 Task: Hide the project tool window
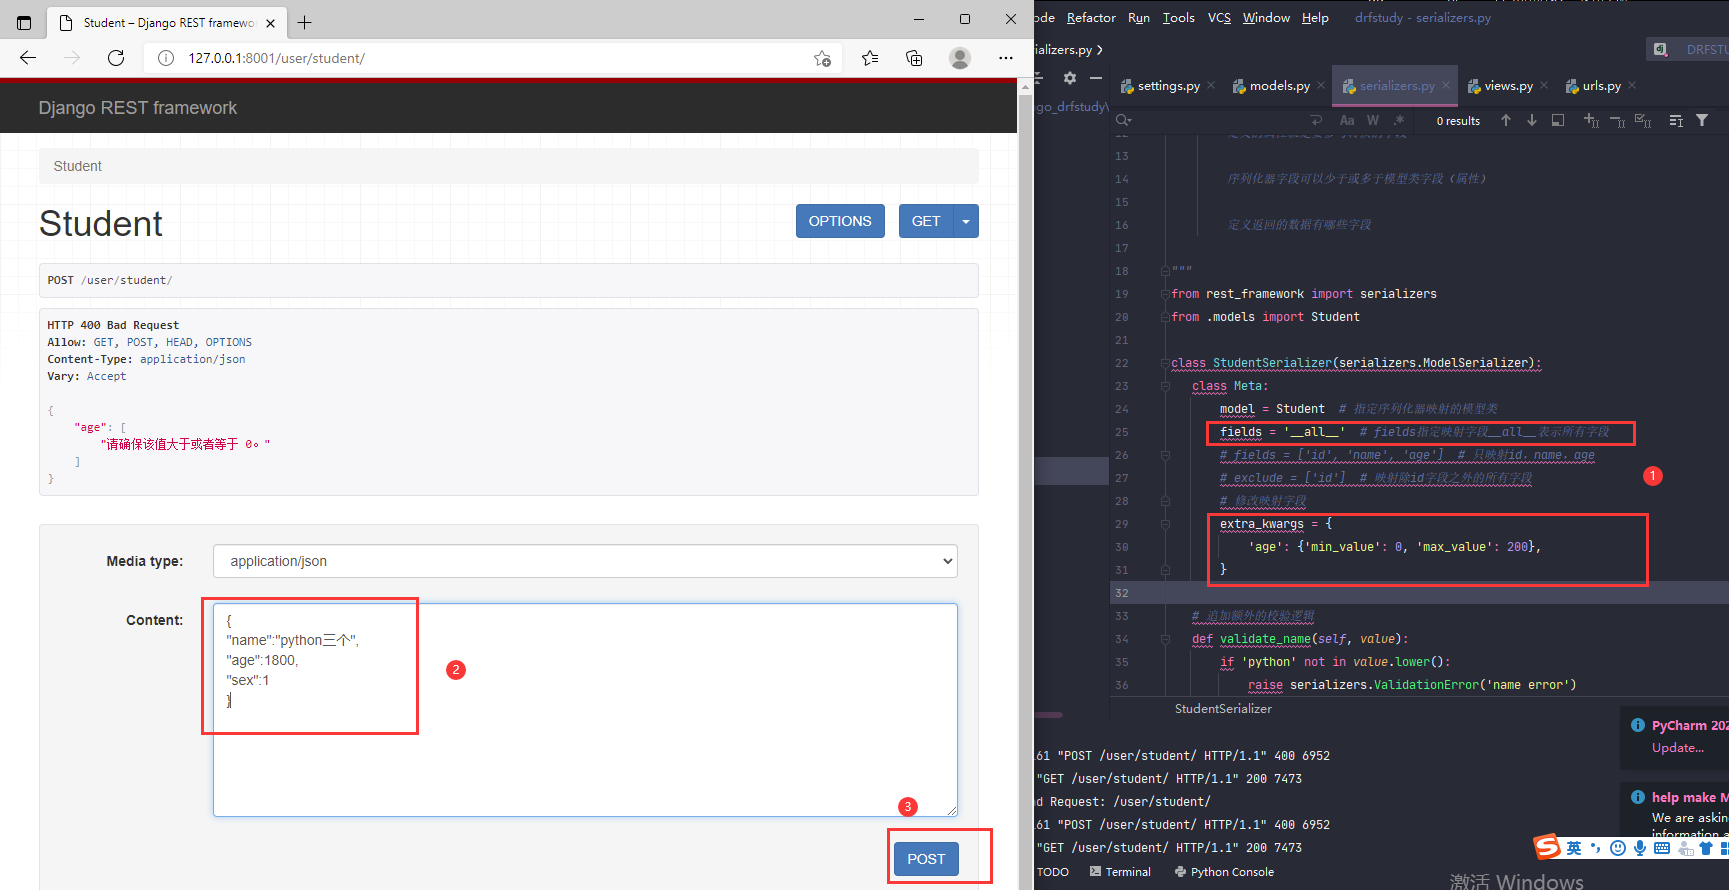(x=1096, y=78)
